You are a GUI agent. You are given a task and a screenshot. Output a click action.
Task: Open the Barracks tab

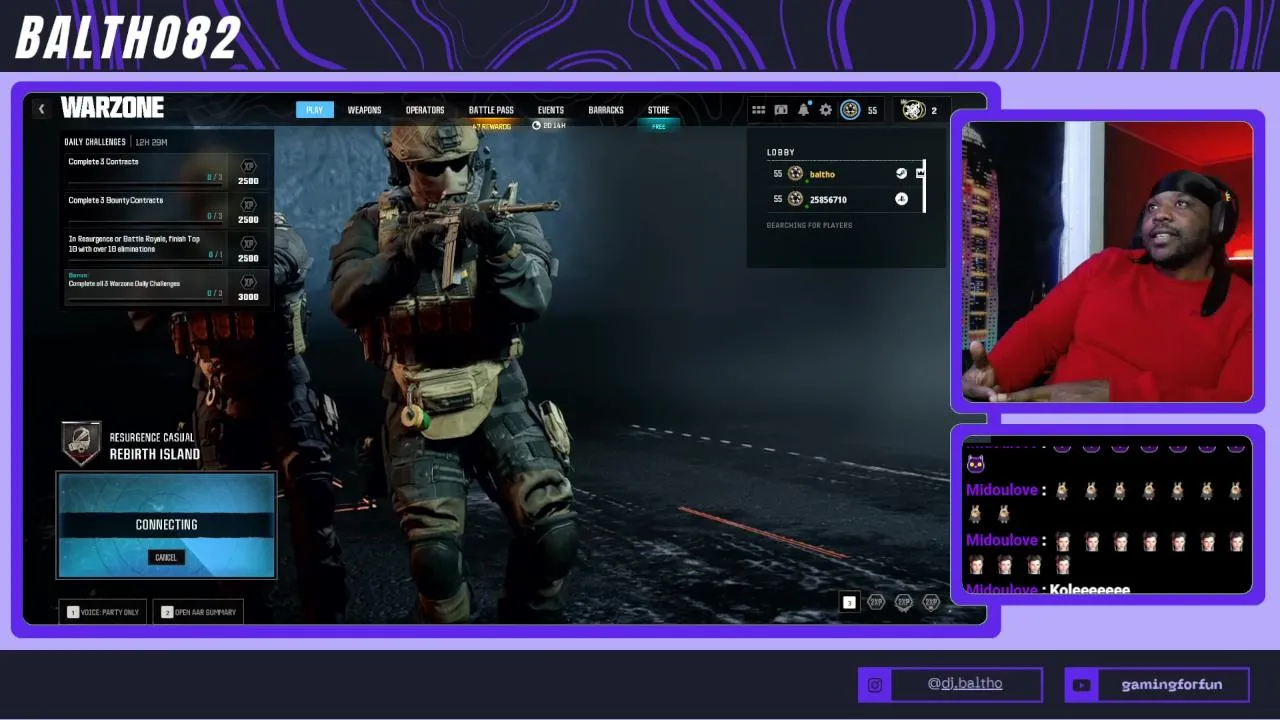[x=606, y=110]
